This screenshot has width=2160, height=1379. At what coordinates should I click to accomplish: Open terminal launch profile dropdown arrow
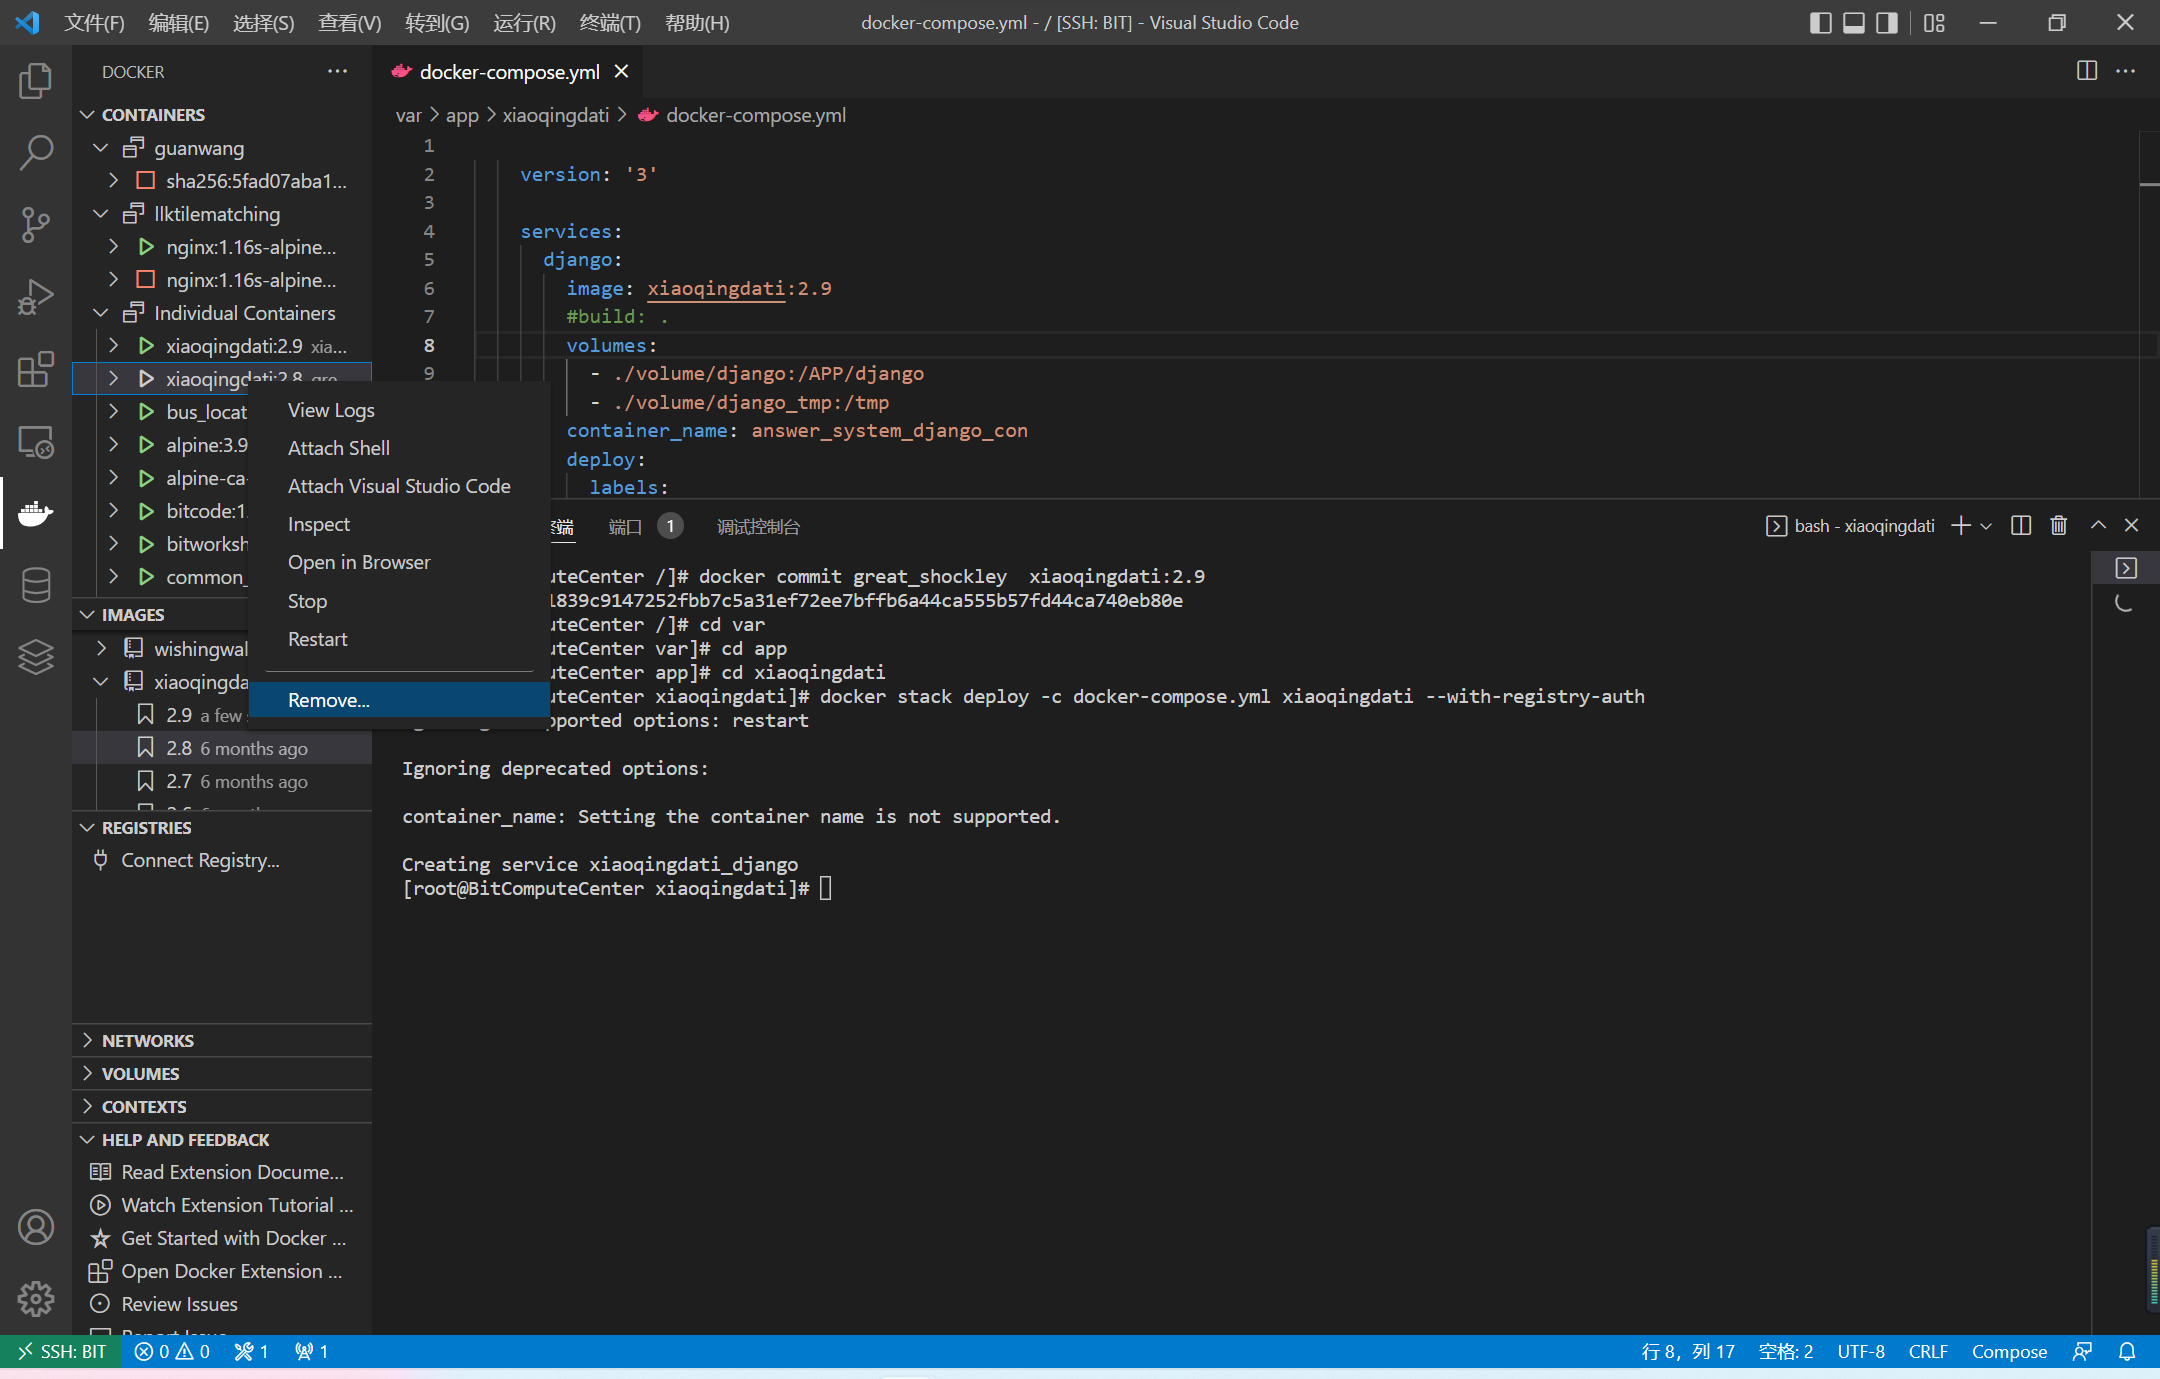point(1986,526)
